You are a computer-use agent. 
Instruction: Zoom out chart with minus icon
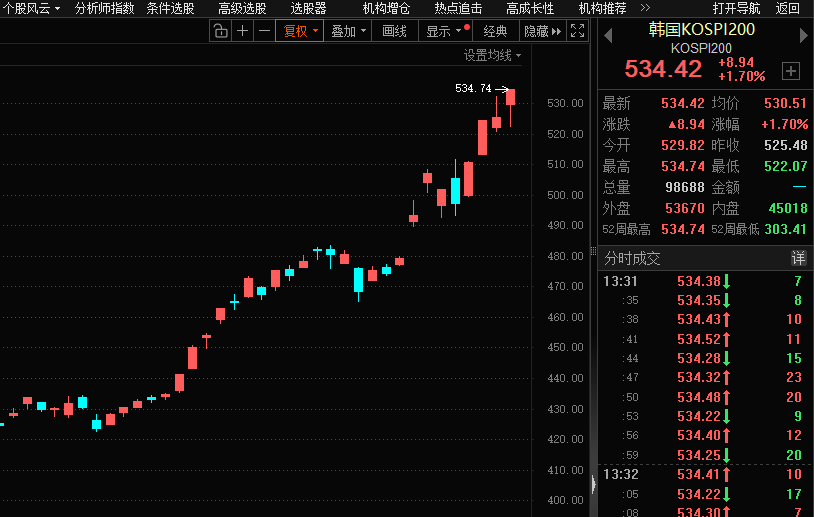(x=264, y=31)
